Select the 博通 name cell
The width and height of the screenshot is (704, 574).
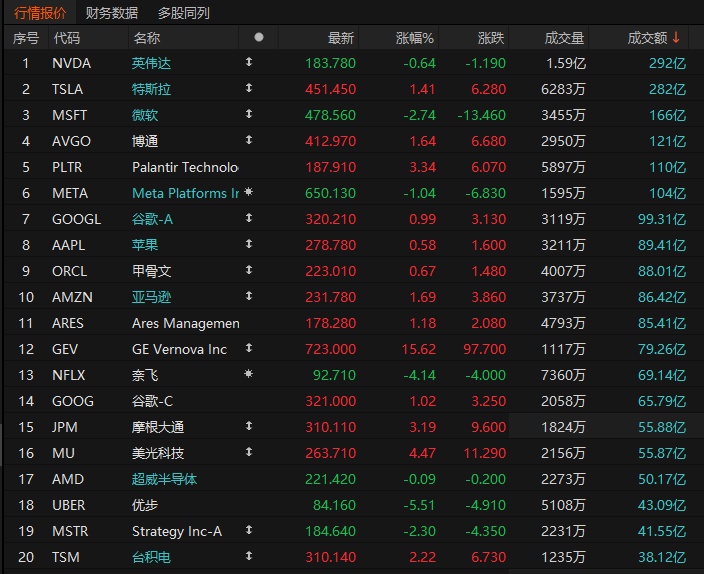[145, 141]
